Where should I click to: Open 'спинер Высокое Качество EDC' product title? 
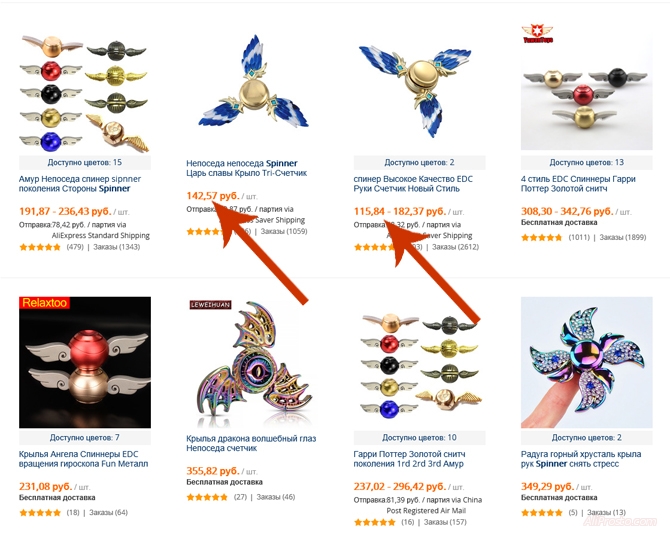(413, 184)
